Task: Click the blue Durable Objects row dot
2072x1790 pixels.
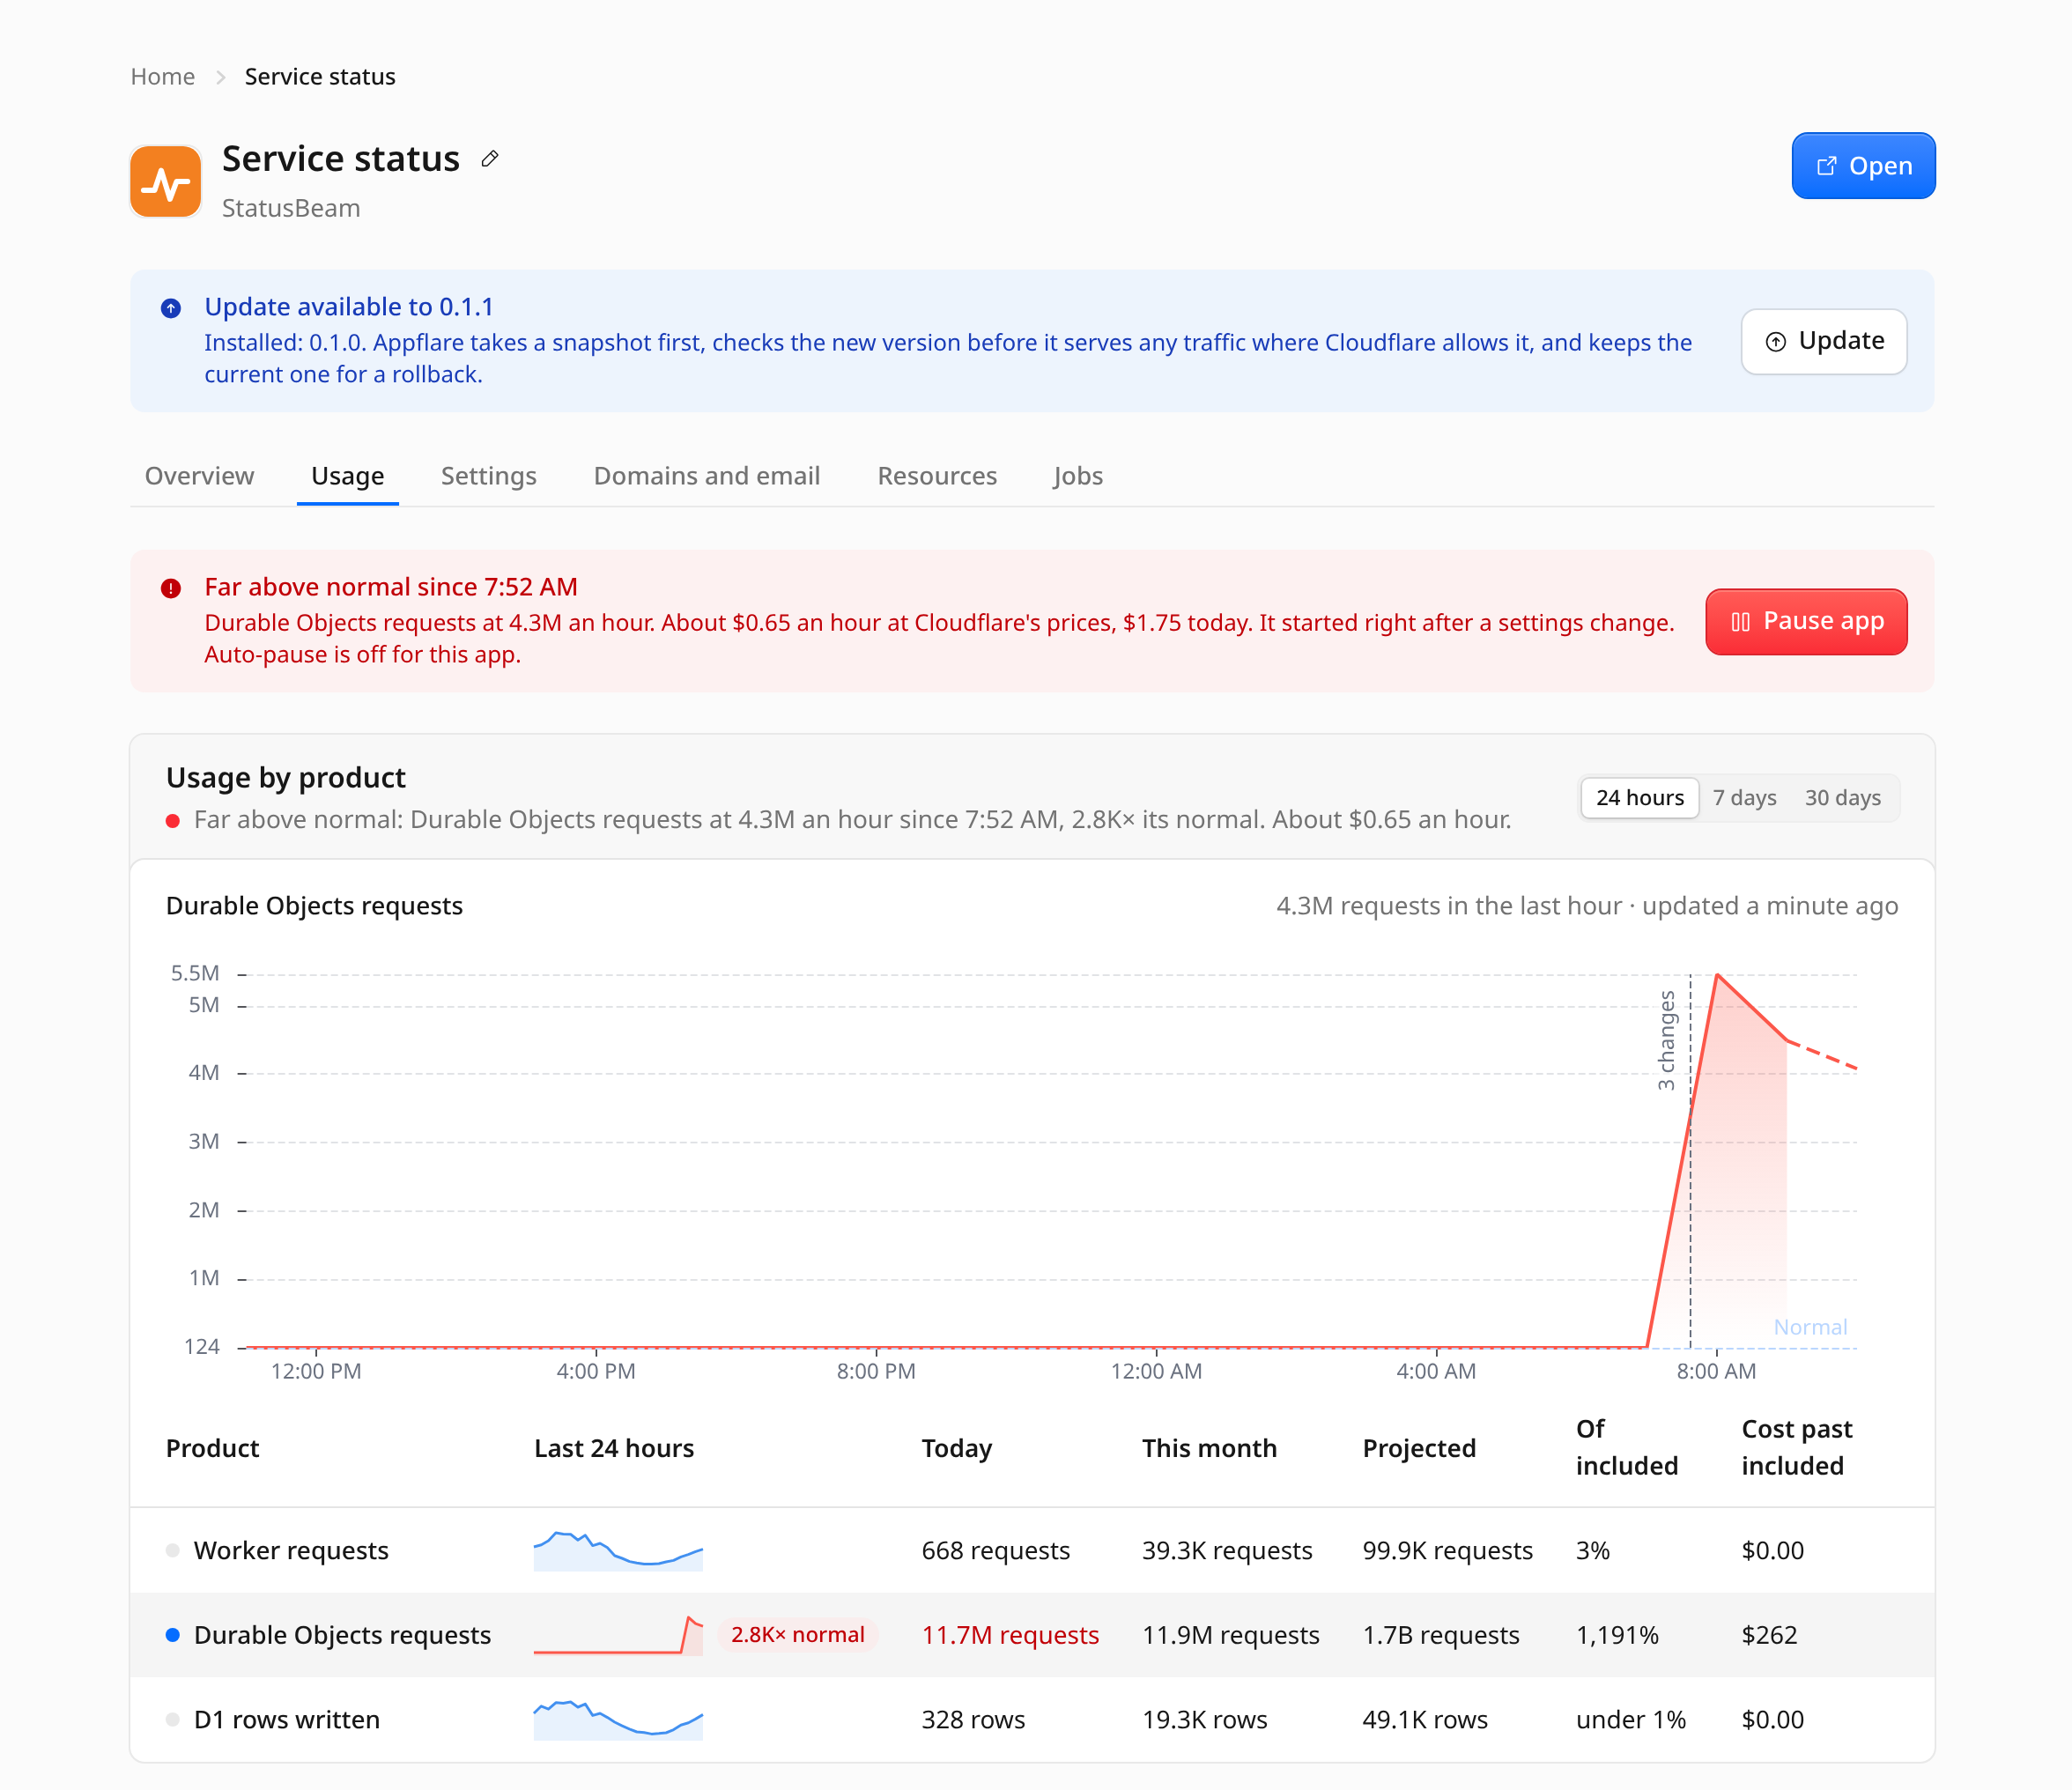Action: pyautogui.click(x=173, y=1635)
